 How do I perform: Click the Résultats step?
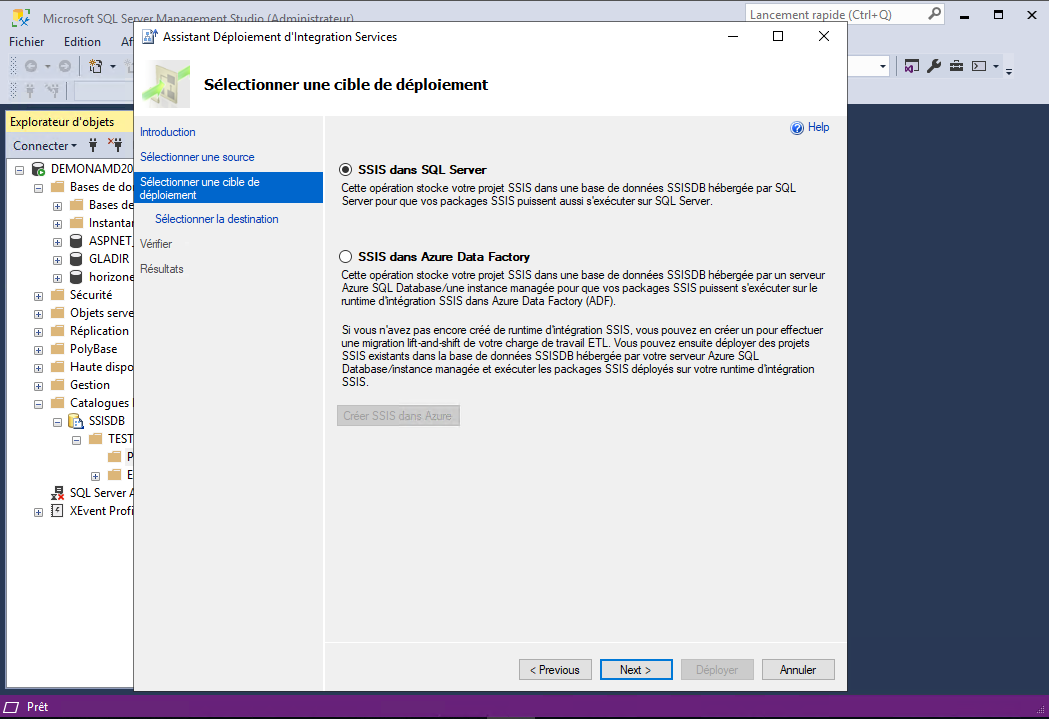[x=161, y=269]
